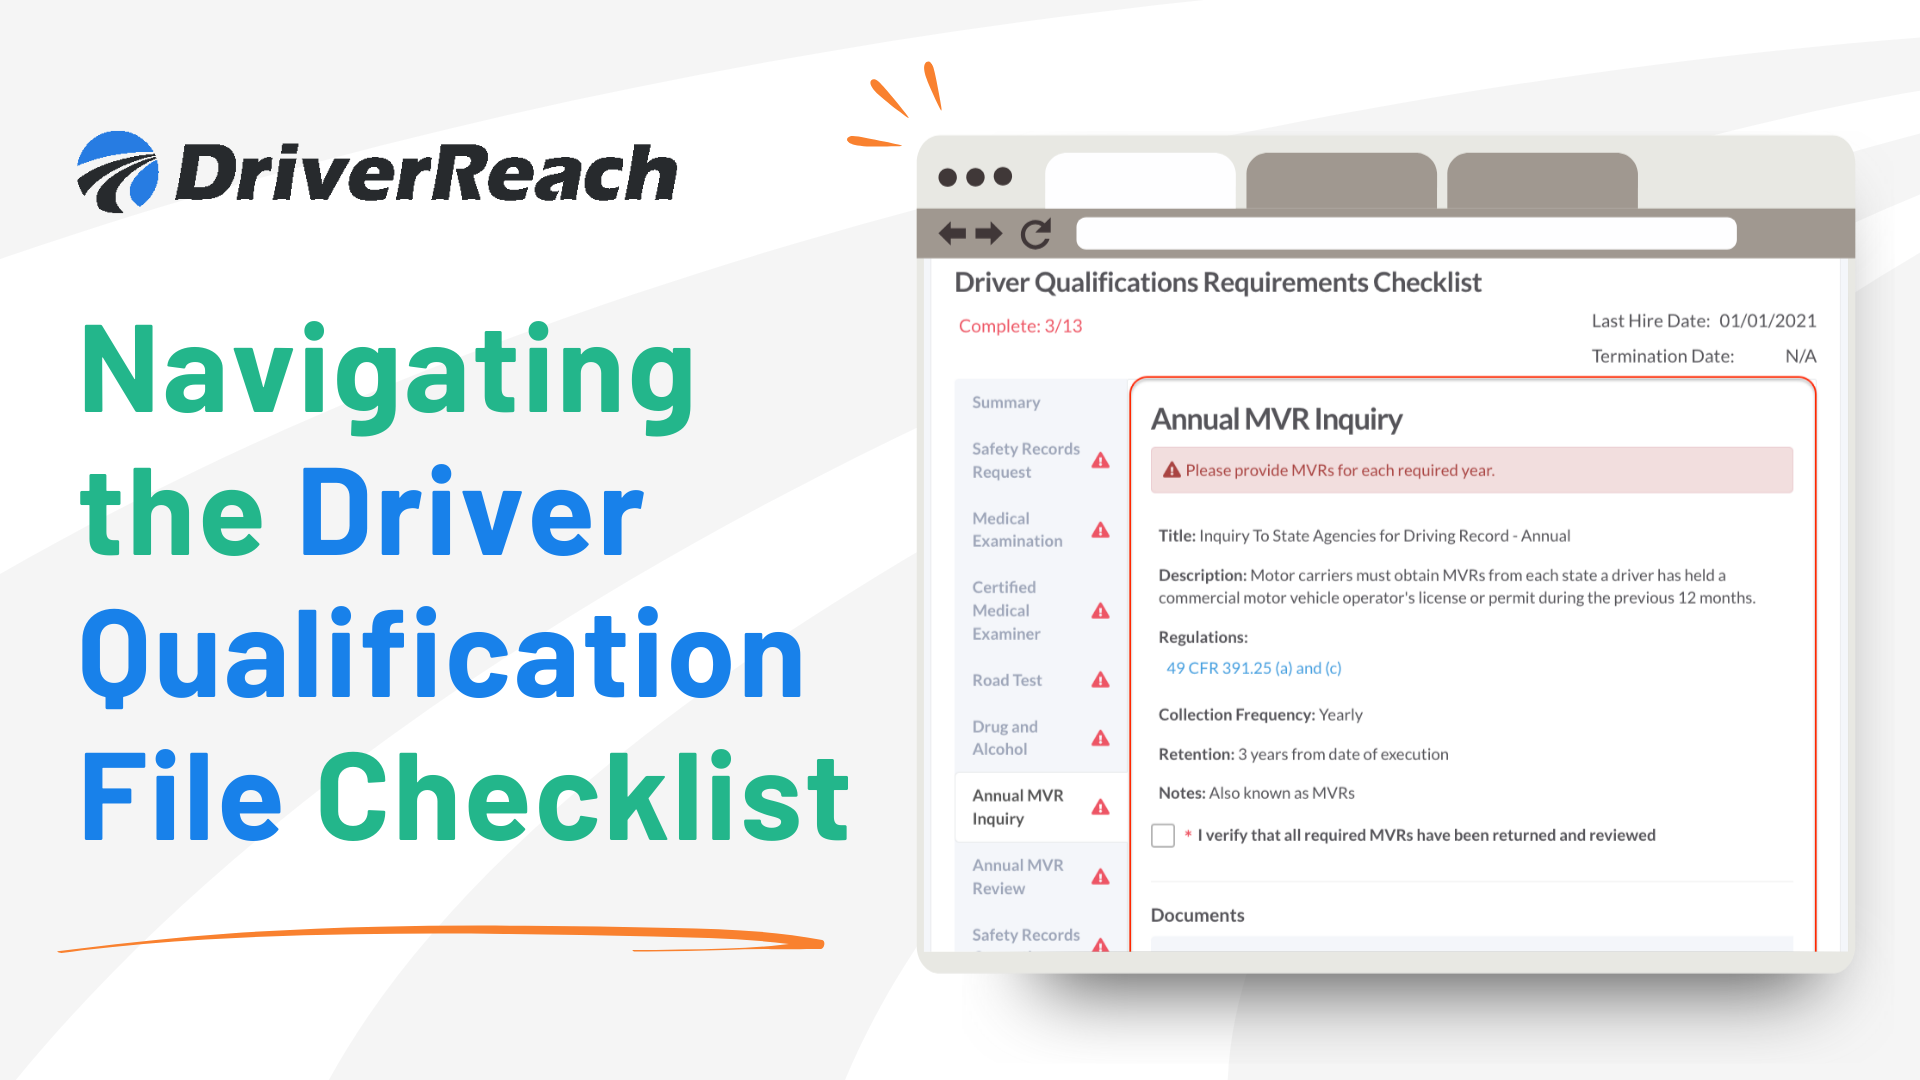Click the browser refresh icon
Viewport: 1920px width, 1080px height.
pyautogui.click(x=1042, y=233)
